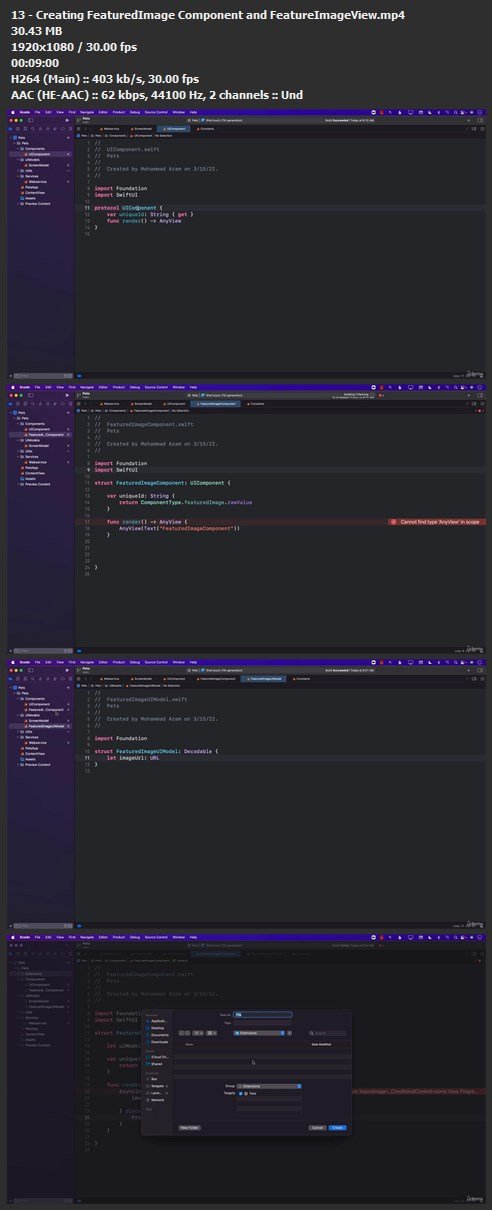492x1210 pixels.
Task: Select Preview Content in the FeaturedImageComponent.swift frame navigator
Action: tap(37, 484)
